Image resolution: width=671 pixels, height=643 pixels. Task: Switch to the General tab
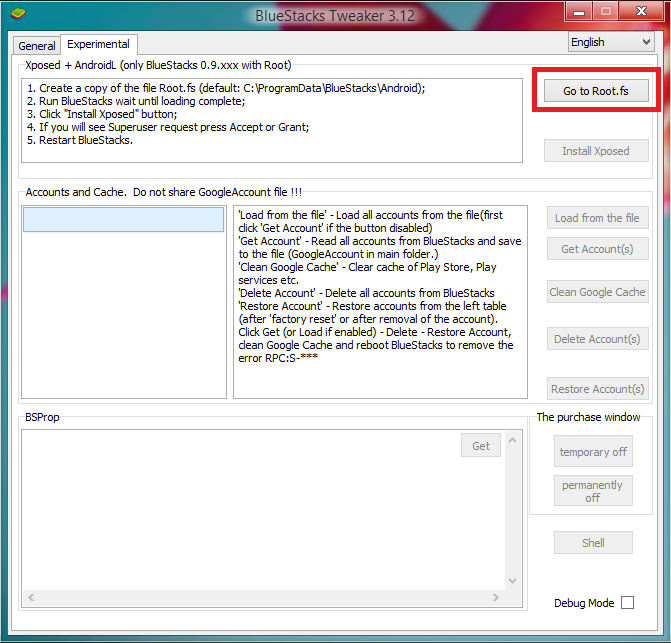coord(37,46)
